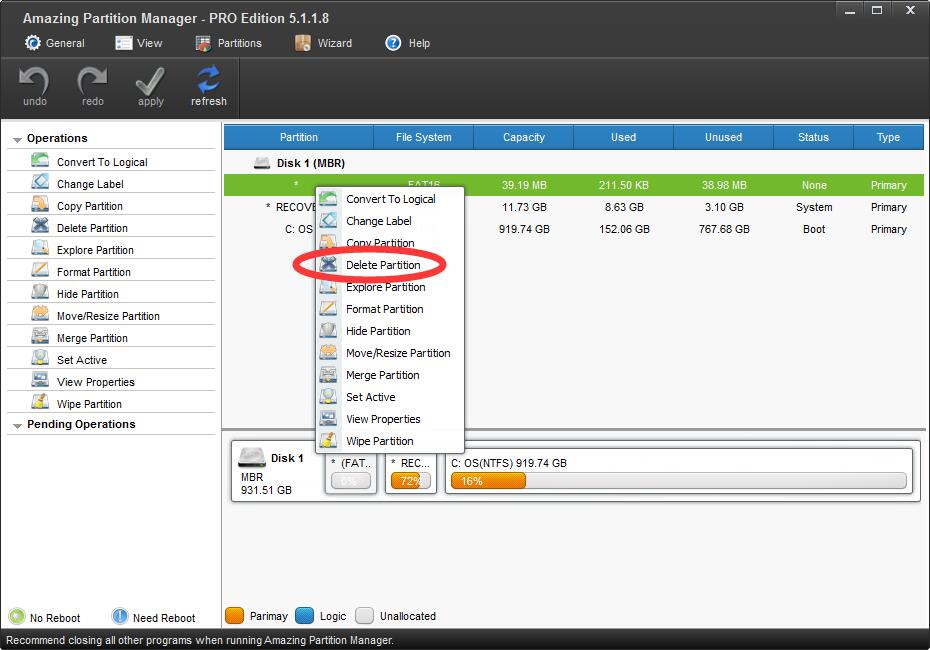The height and width of the screenshot is (650, 930).
Task: Click the 39.19 MB cell in highlighted row
Action: (524, 185)
